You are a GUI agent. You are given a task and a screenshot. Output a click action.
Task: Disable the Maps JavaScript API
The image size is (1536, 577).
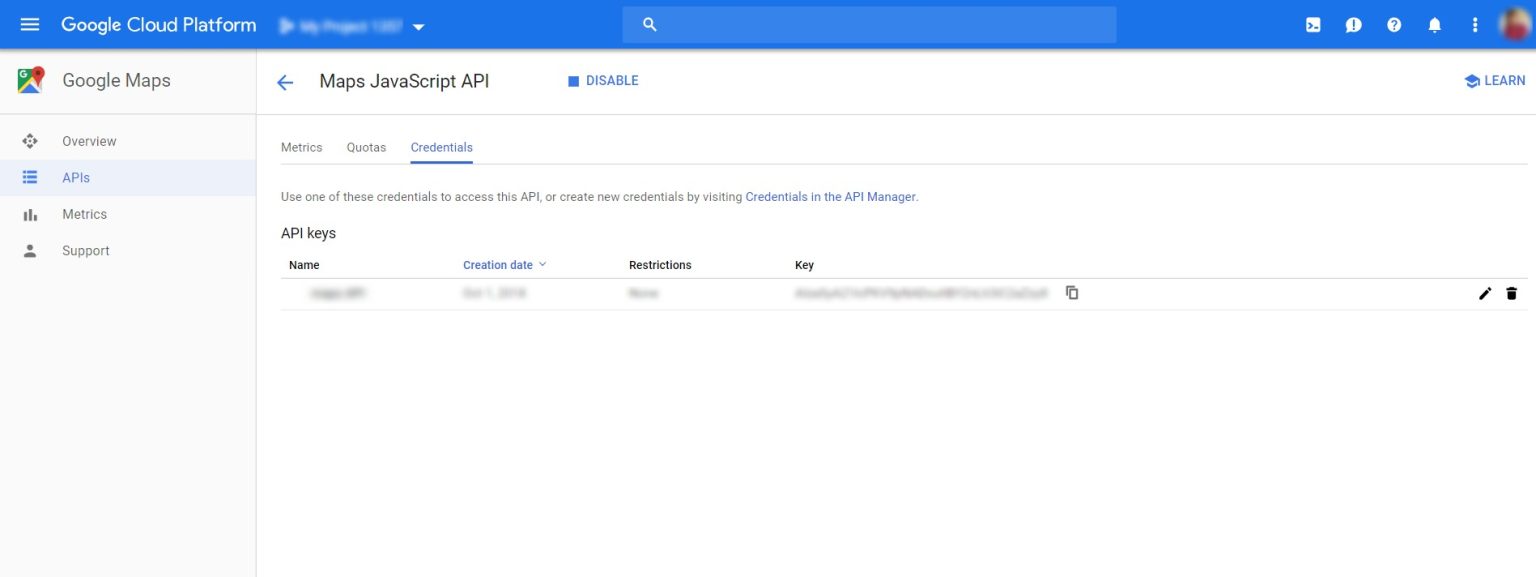pyautogui.click(x=605, y=80)
